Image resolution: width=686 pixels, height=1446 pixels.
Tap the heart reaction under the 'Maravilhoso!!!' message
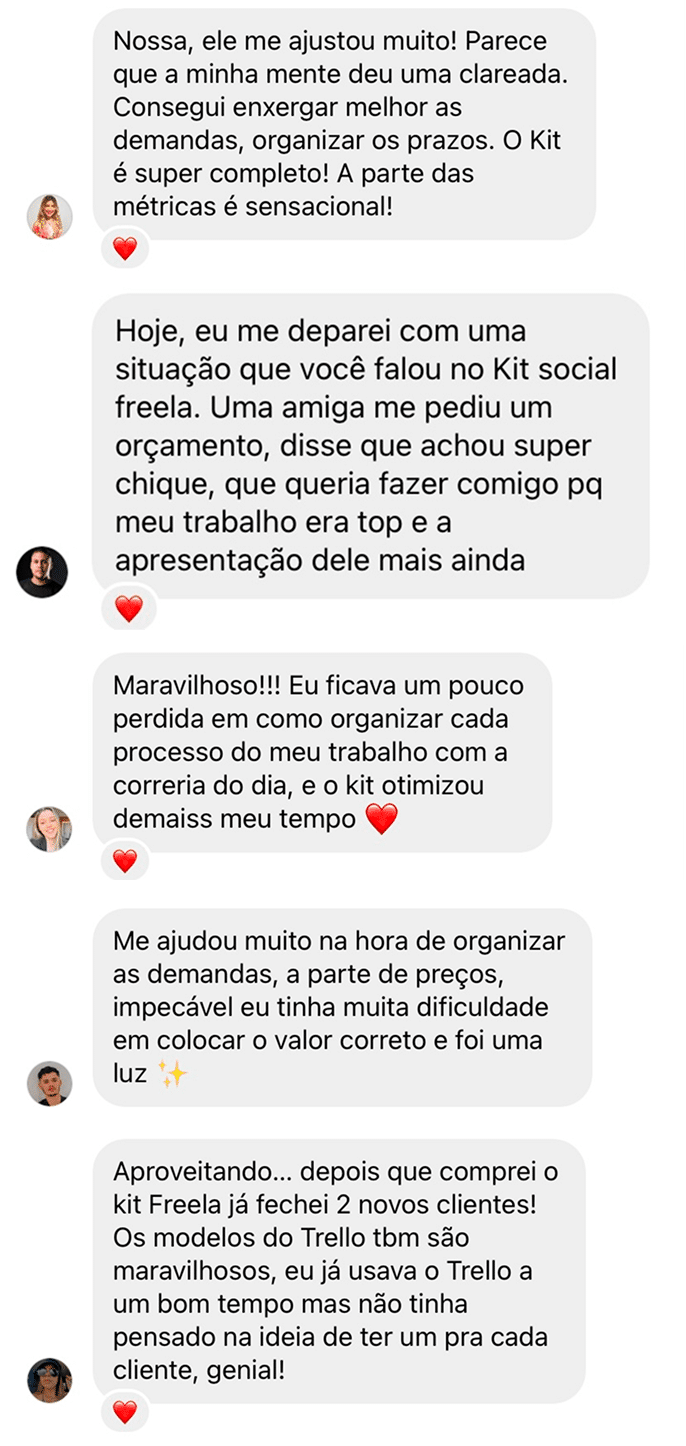pyautogui.click(x=125, y=860)
